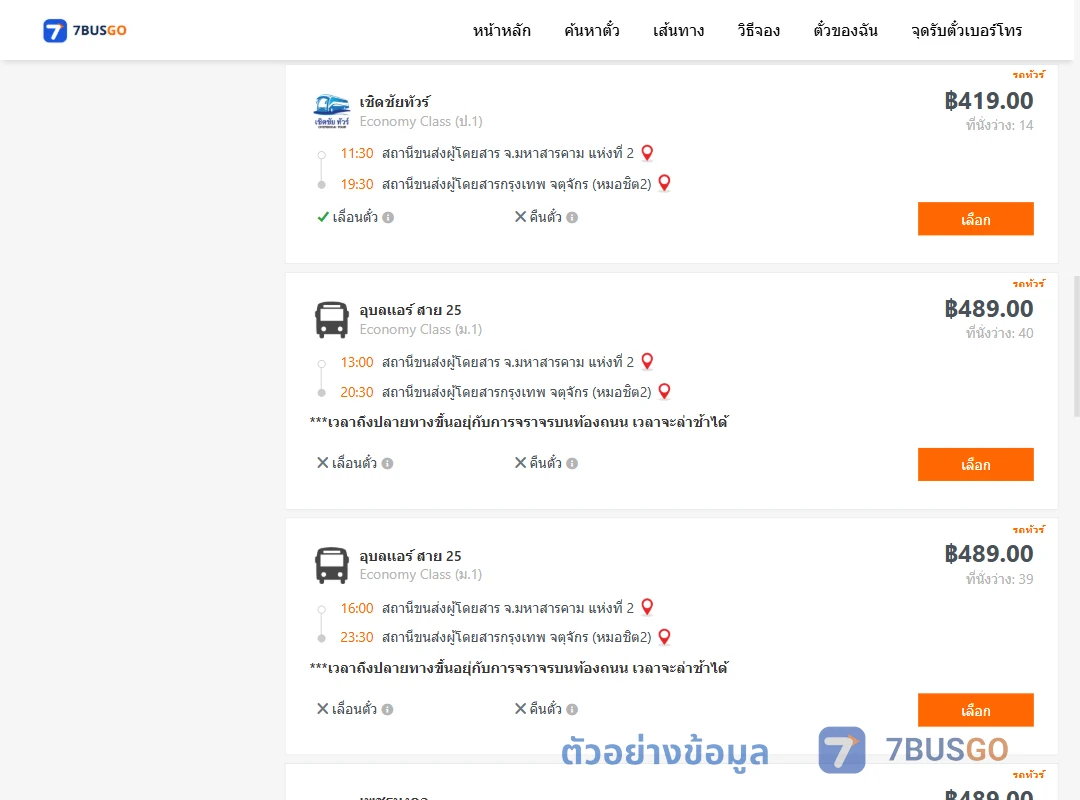The height and width of the screenshot is (800, 1080).
Task: Click รถทัวร์ tag on the ฿419.00 card
Action: click(1029, 74)
